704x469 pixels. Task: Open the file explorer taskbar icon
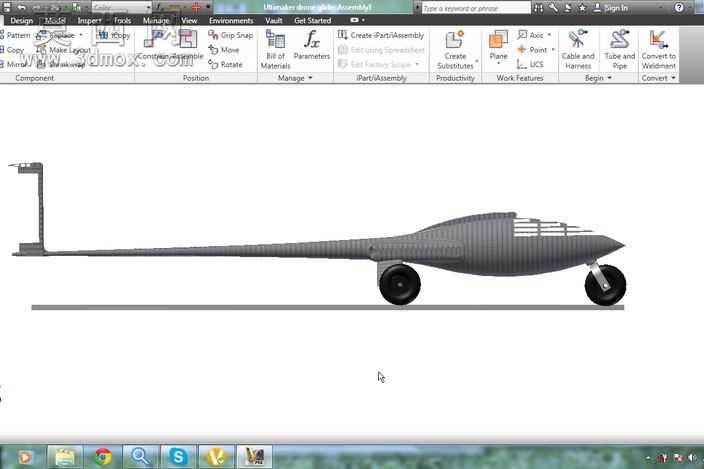(65, 457)
